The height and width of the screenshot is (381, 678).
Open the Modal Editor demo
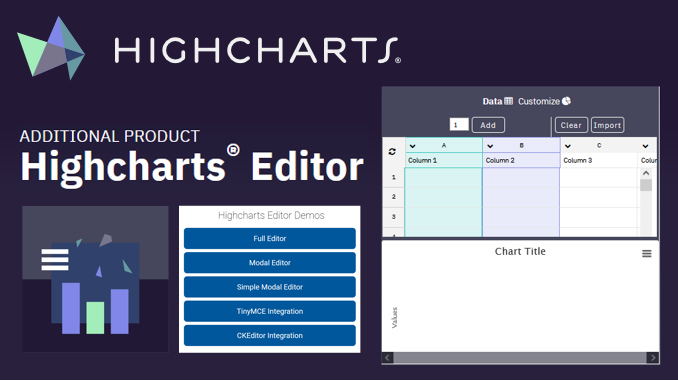pos(270,263)
